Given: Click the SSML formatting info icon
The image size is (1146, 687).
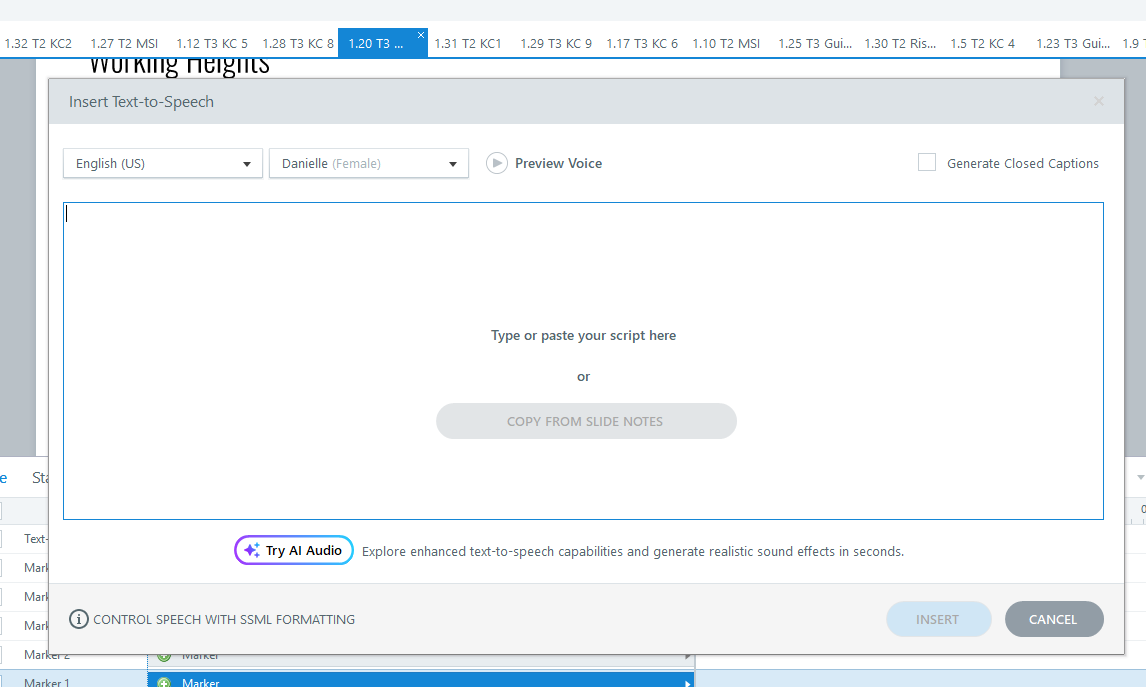Looking at the screenshot, I should point(79,619).
